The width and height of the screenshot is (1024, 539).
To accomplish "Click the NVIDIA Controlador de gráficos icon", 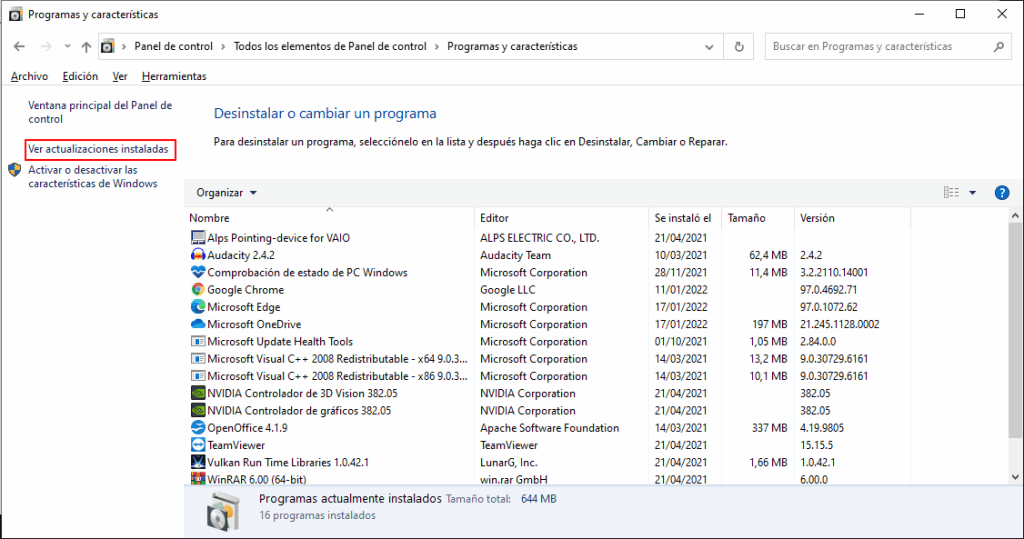I will point(197,410).
